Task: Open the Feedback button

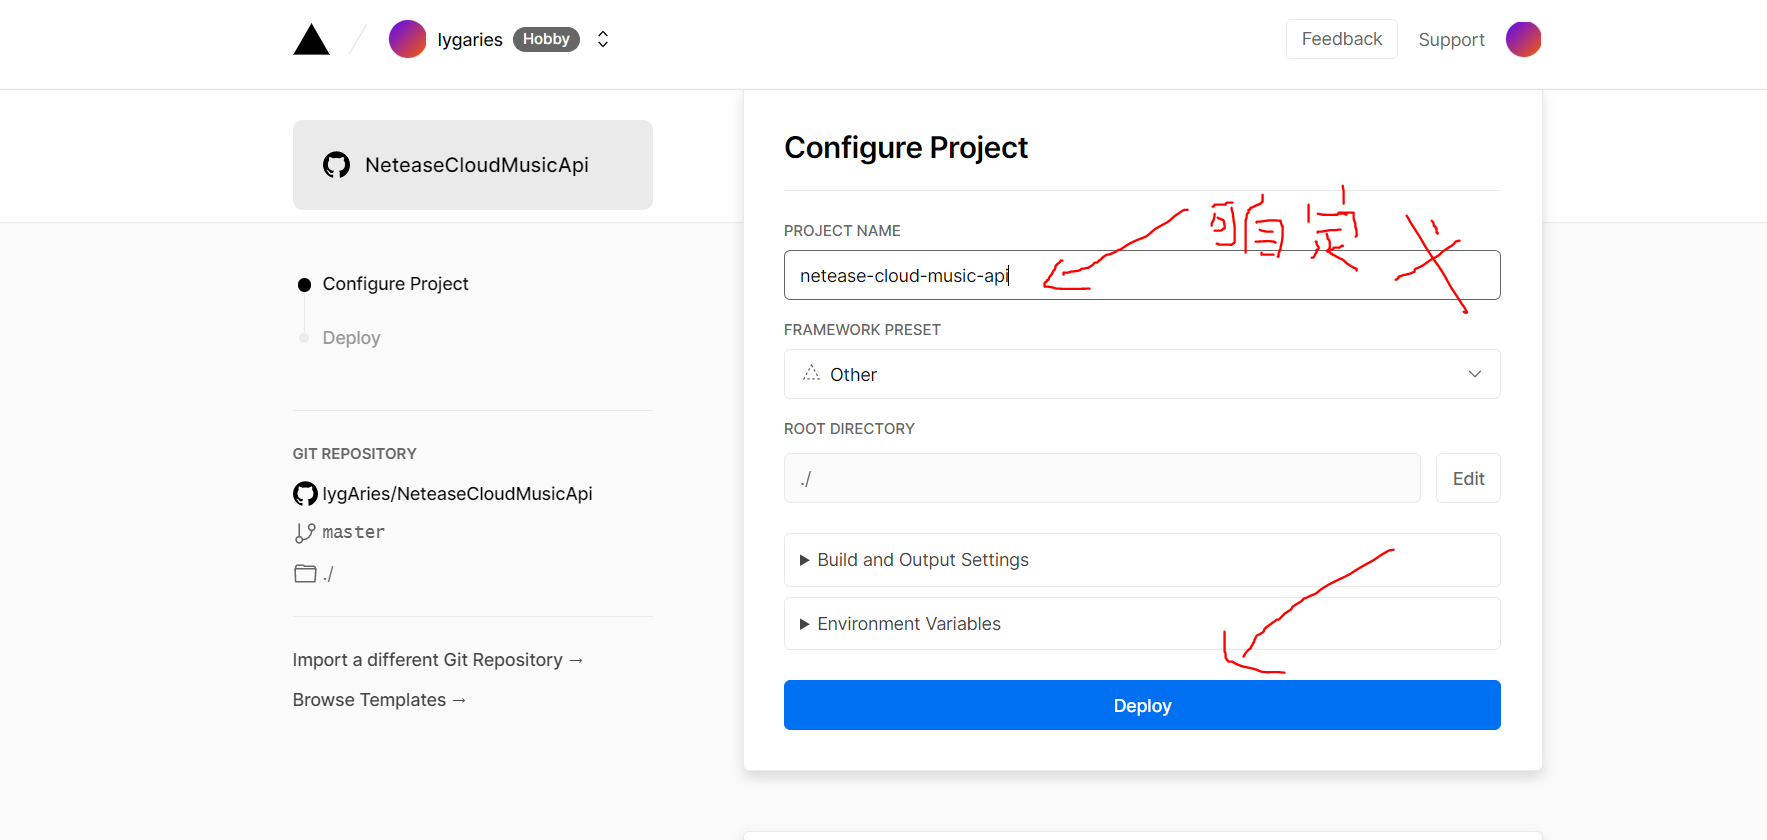Action: [x=1341, y=39]
